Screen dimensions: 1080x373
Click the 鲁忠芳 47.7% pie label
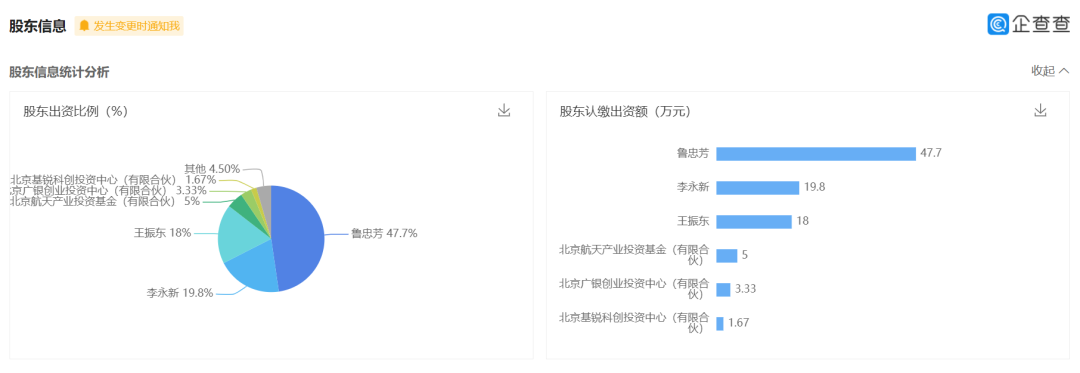click(384, 233)
